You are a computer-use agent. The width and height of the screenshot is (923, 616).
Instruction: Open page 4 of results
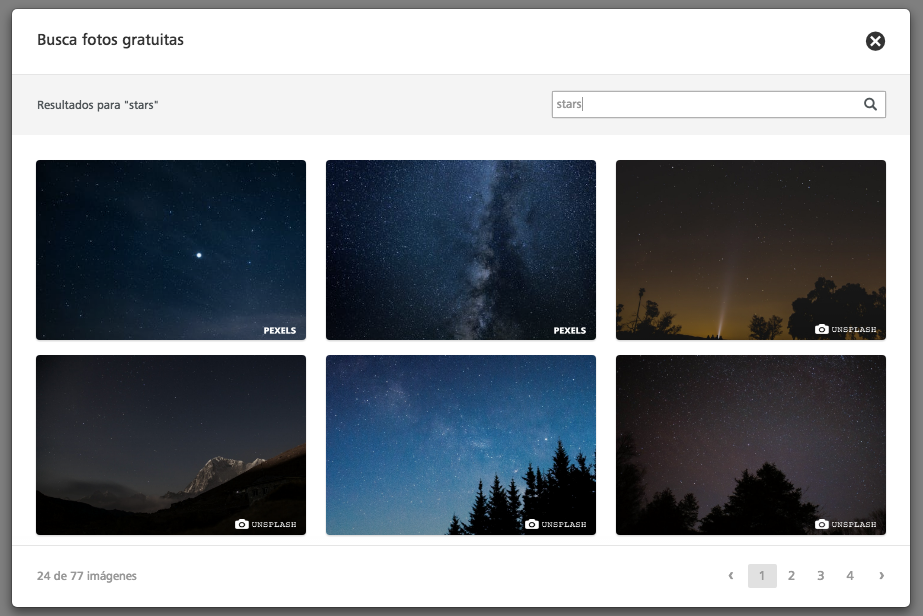coord(850,576)
